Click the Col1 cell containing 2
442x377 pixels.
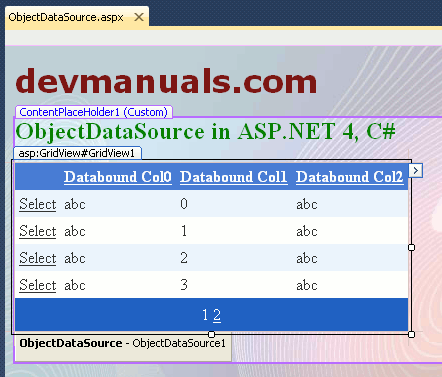tap(184, 258)
